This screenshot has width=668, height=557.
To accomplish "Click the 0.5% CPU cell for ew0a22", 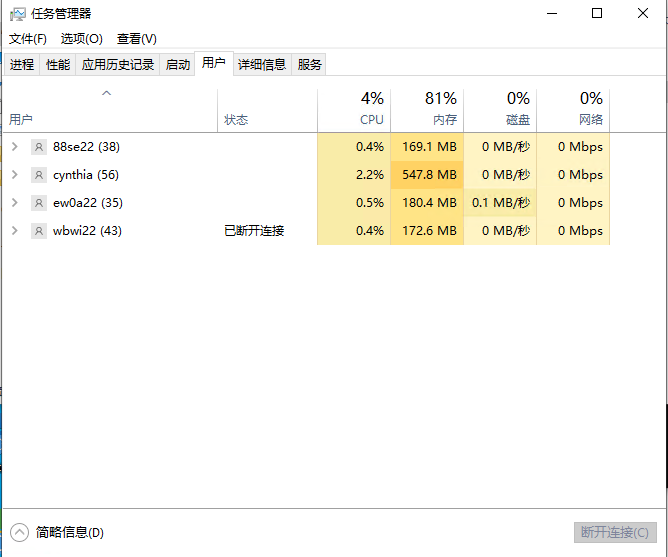I will 354,203.
